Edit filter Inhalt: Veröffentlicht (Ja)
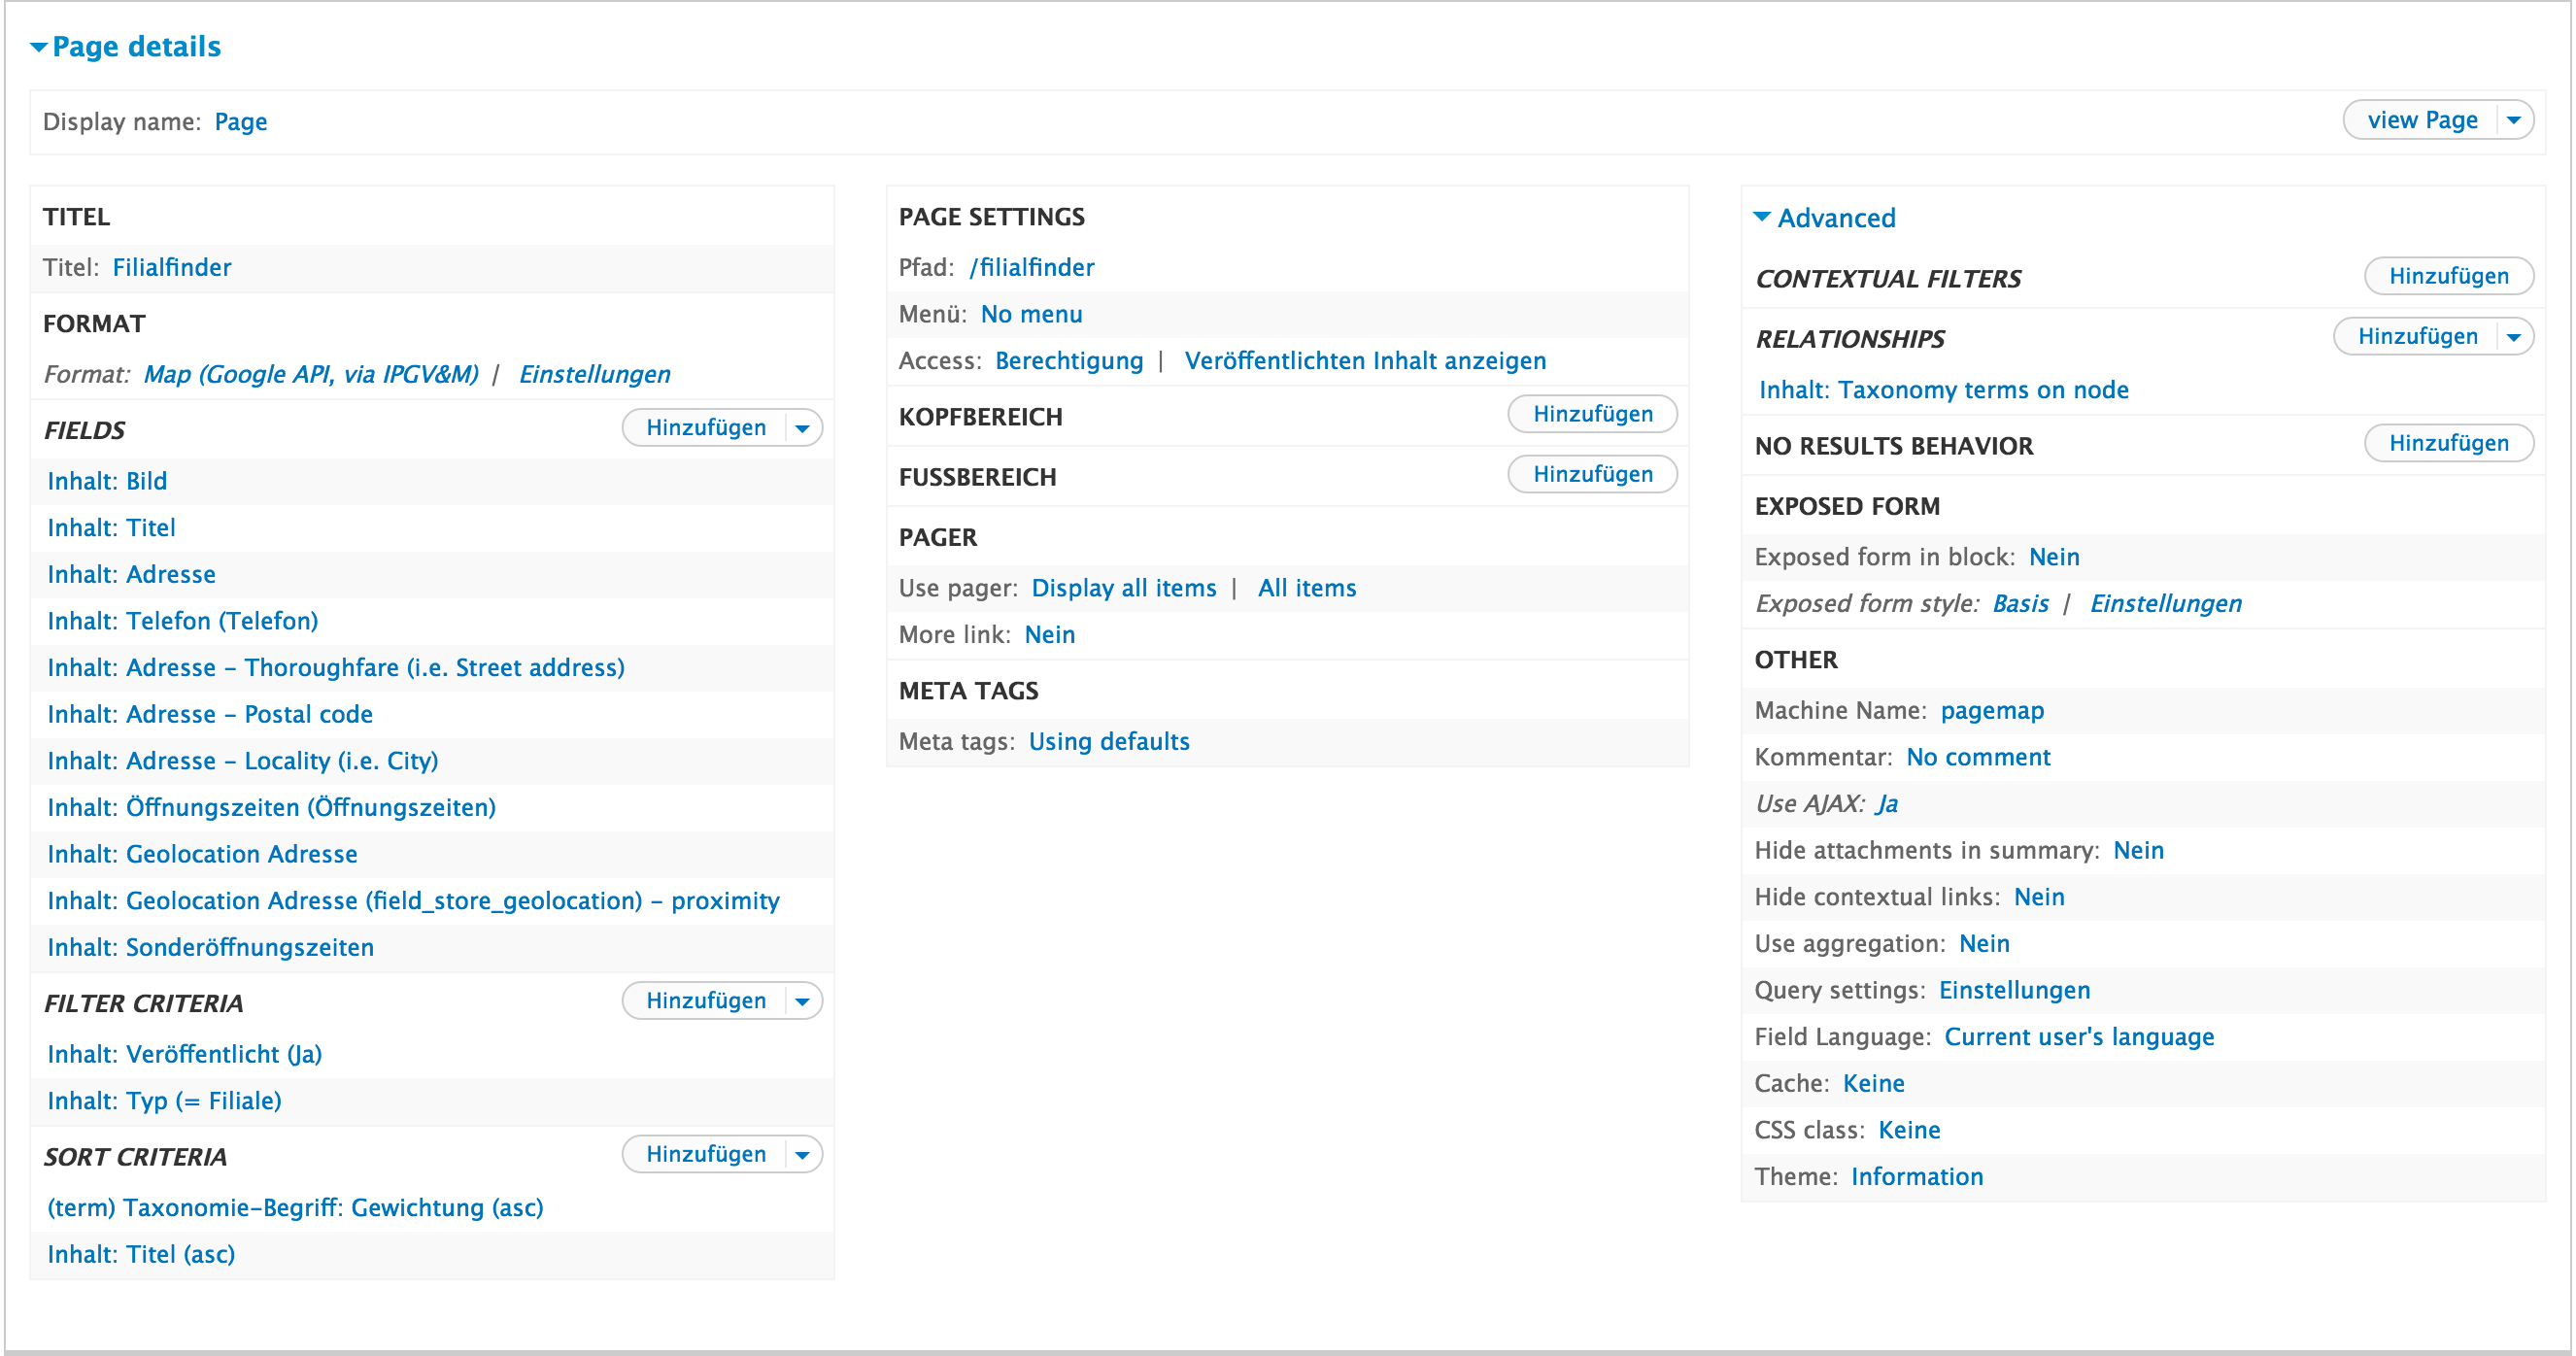Viewport: 2576px width, 1356px height. [184, 1055]
